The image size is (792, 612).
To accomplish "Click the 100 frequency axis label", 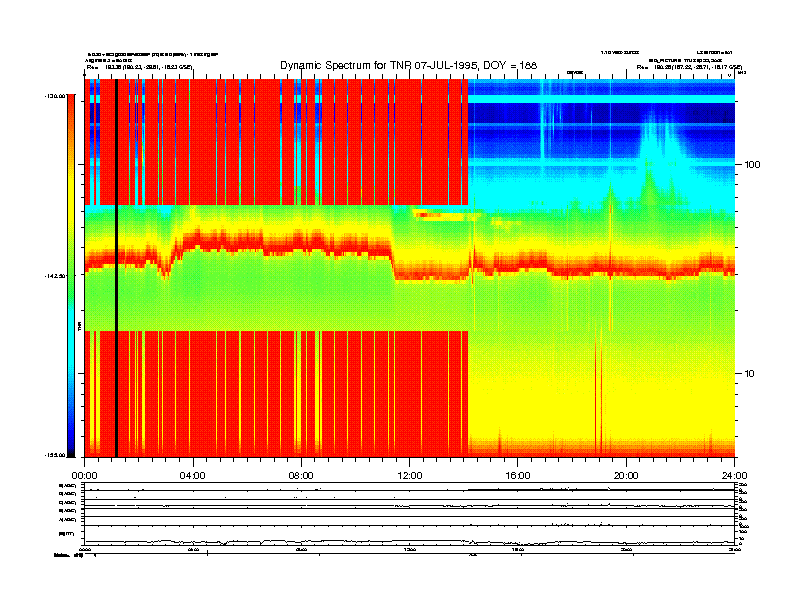I will click(x=752, y=165).
